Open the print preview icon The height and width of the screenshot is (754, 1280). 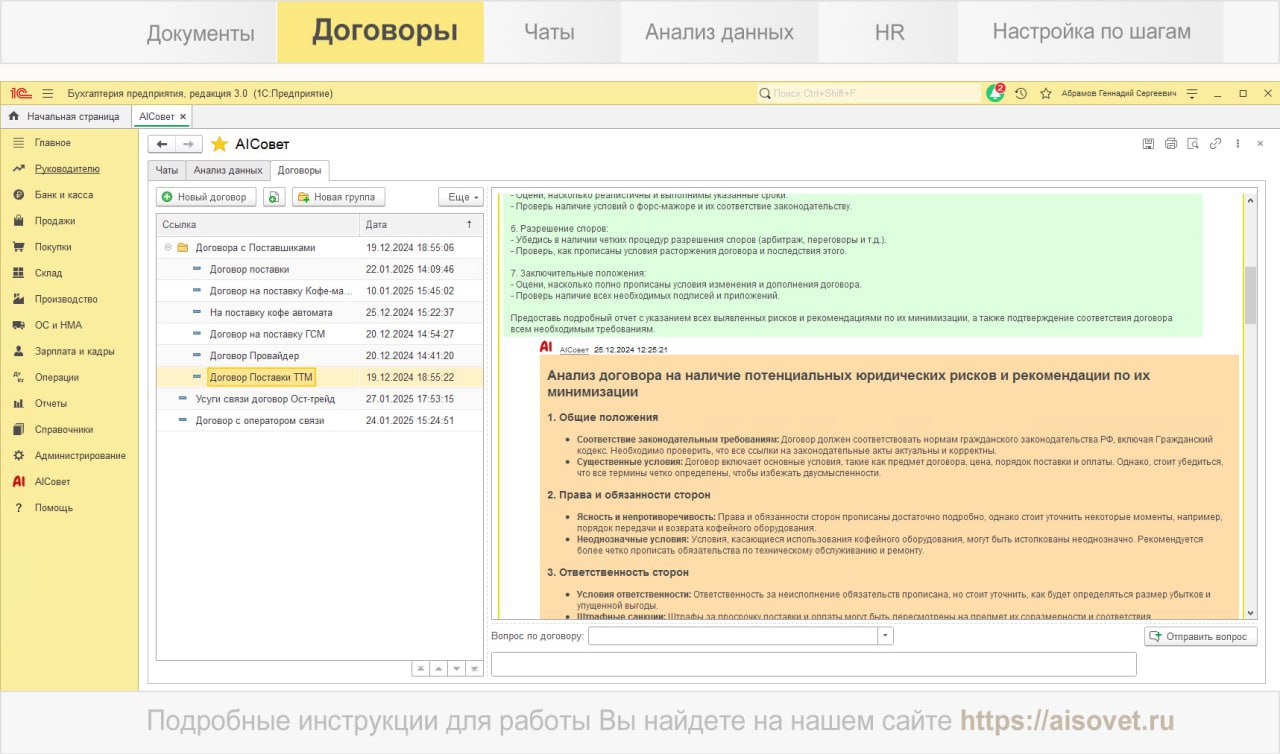tap(1193, 144)
